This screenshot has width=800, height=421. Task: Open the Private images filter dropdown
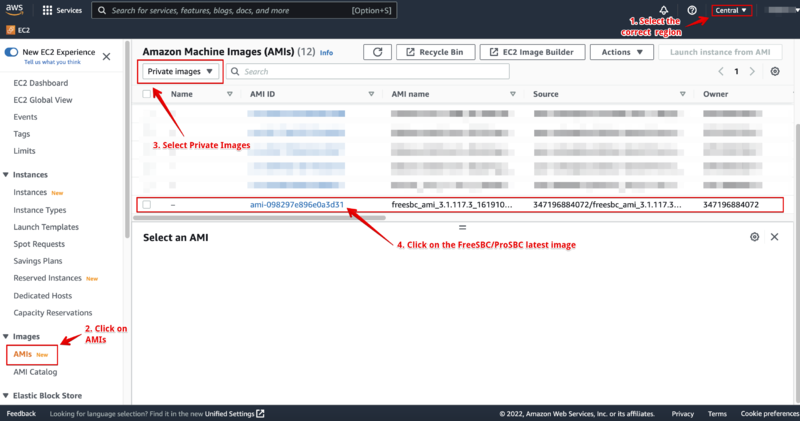(x=180, y=71)
